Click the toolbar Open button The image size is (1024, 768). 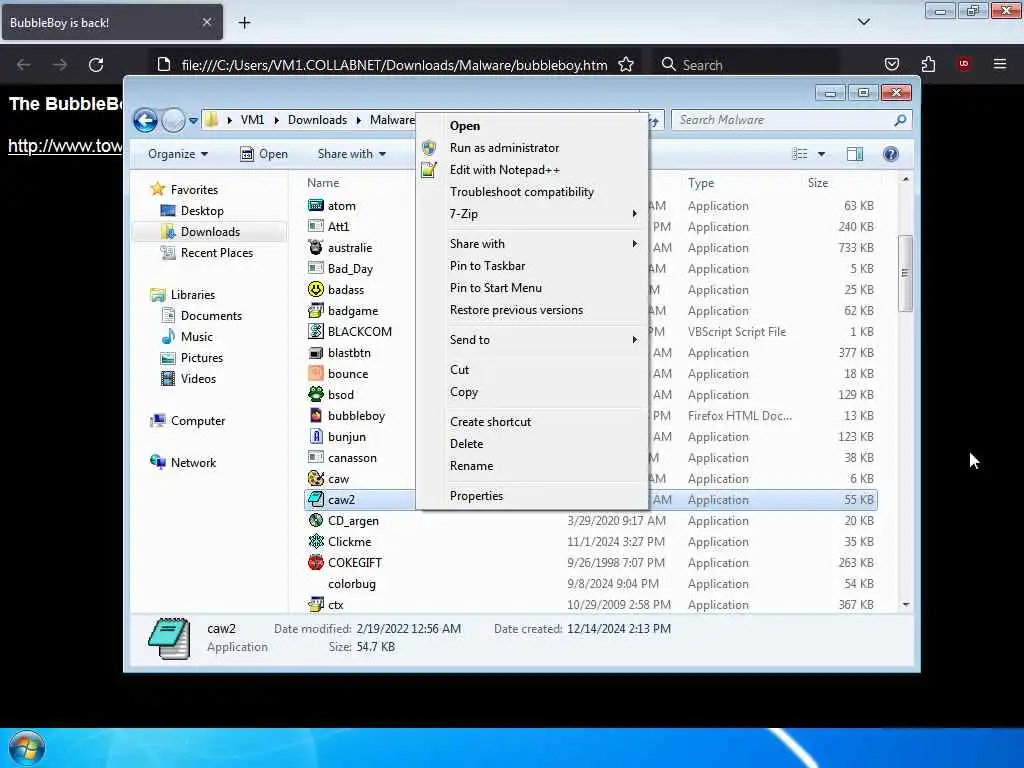[x=264, y=154]
